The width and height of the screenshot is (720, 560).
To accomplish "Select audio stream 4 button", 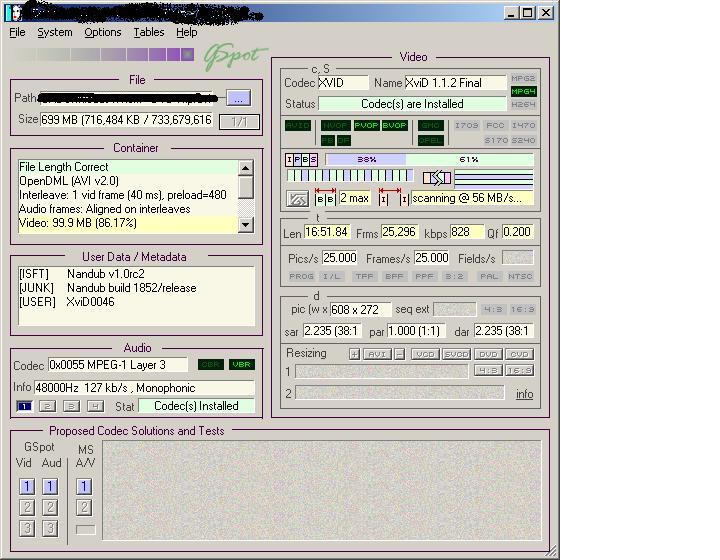I will click(x=95, y=406).
